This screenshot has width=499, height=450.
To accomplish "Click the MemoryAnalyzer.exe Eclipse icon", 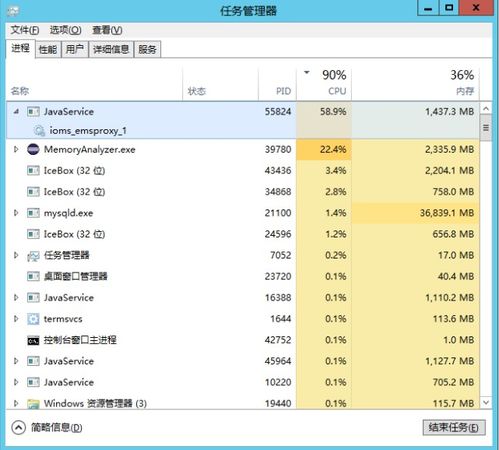I will click(x=33, y=149).
